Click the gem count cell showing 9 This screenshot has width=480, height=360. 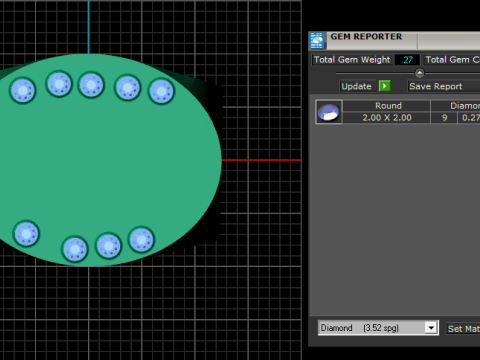[x=444, y=118]
